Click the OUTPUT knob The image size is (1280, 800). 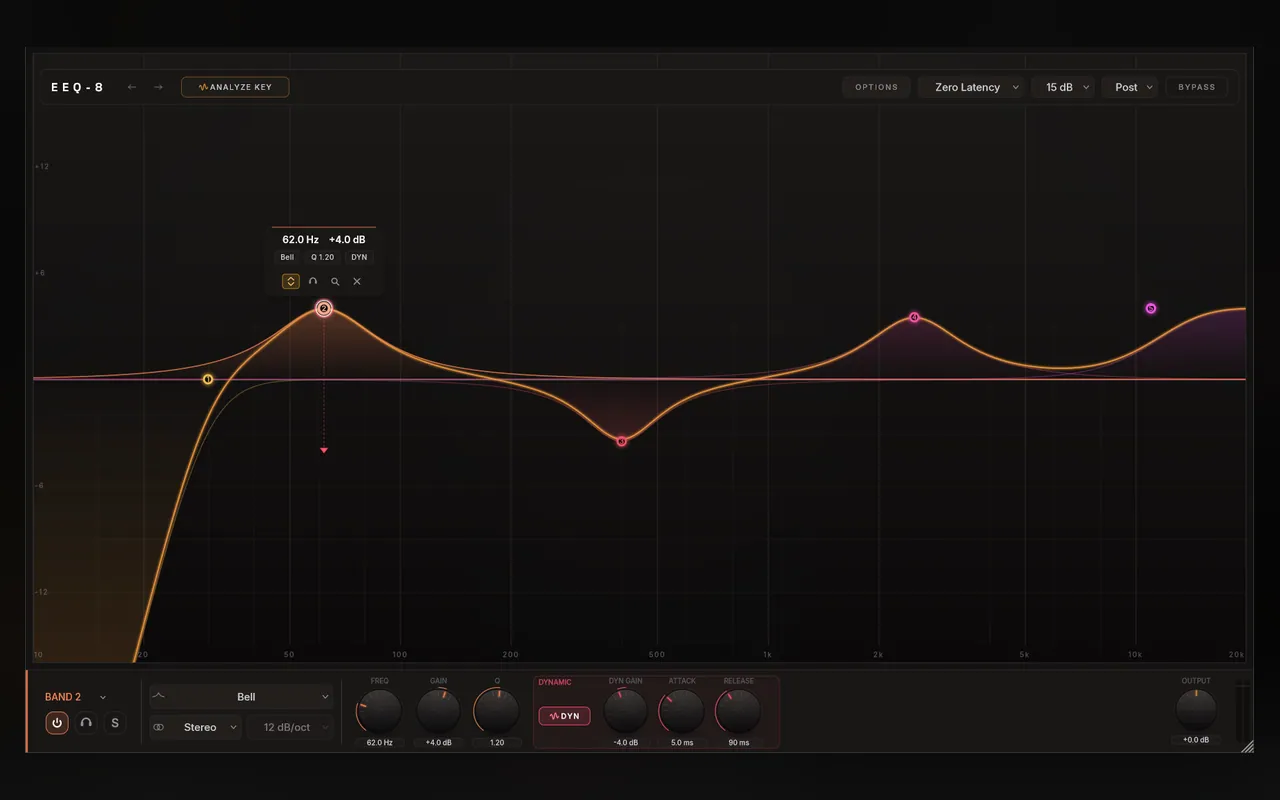tap(1196, 709)
